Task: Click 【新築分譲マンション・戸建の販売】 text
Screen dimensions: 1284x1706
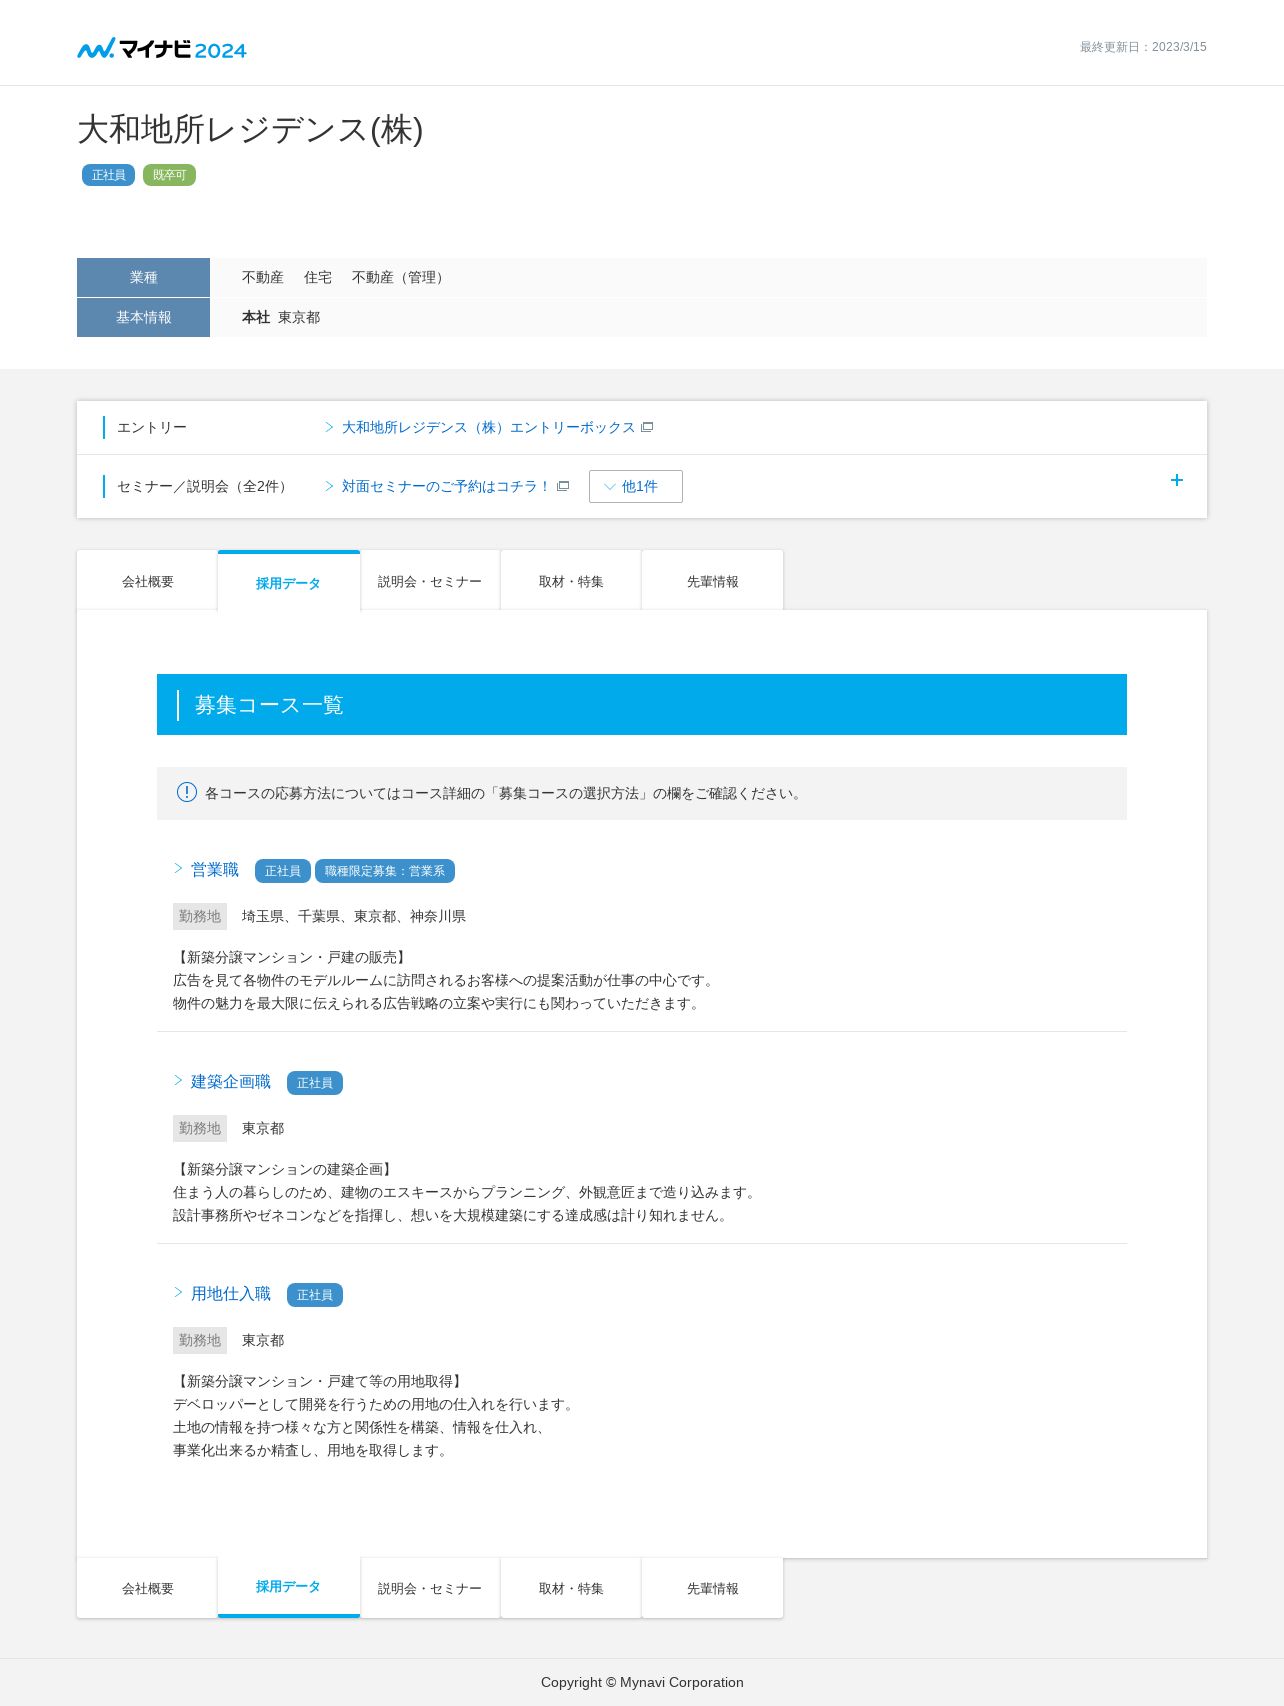Action: pyautogui.click(x=292, y=957)
